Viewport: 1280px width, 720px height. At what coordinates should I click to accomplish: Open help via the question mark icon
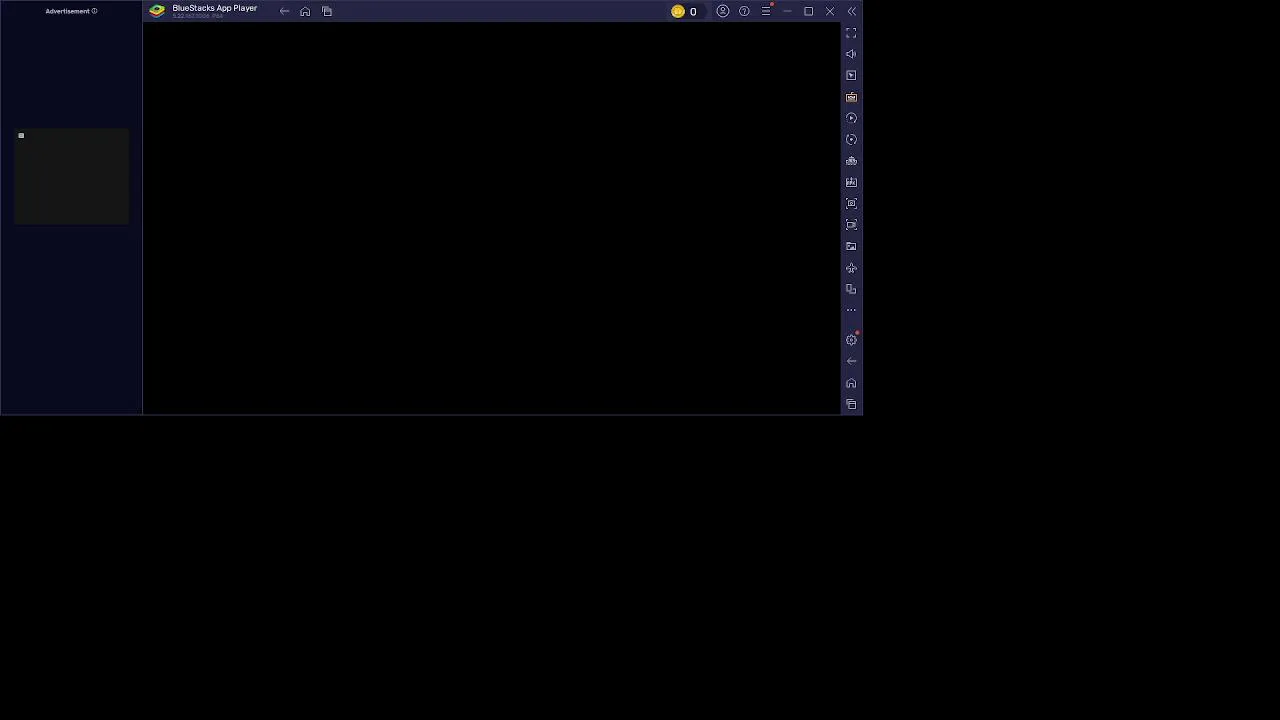pos(744,11)
